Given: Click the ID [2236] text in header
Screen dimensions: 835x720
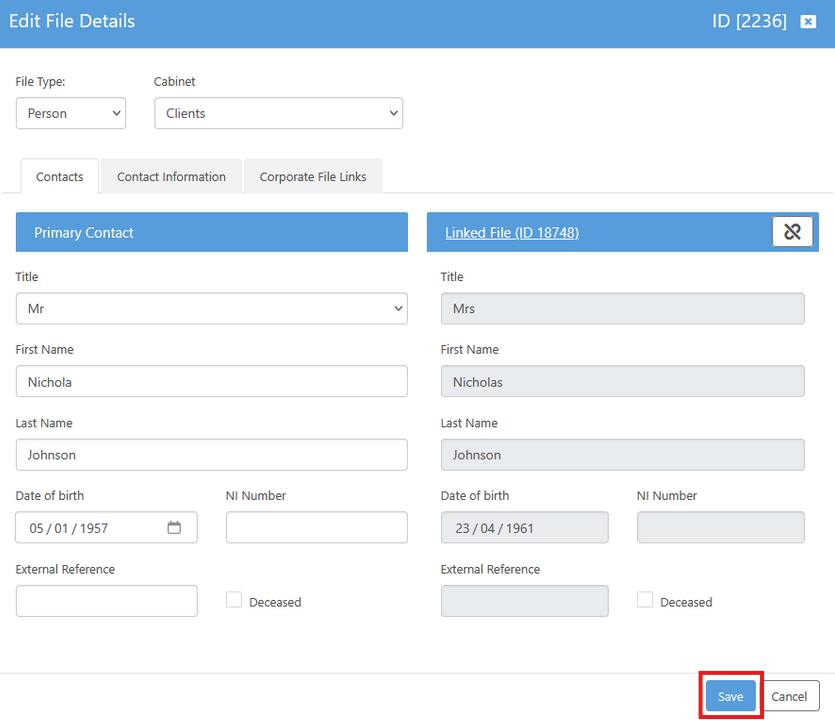Looking at the screenshot, I should tap(749, 21).
